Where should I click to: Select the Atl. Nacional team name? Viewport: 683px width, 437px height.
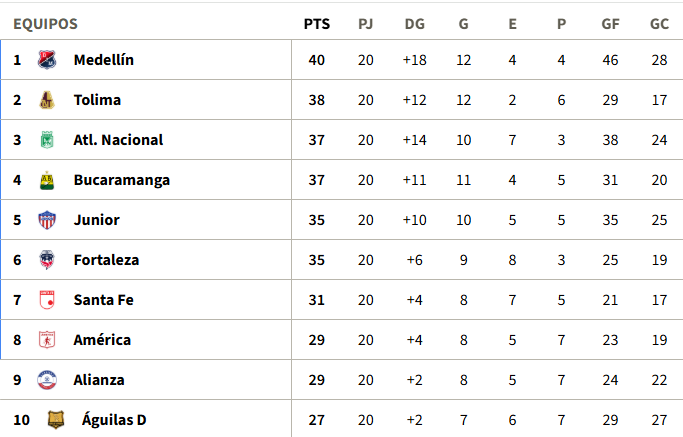tap(118, 140)
